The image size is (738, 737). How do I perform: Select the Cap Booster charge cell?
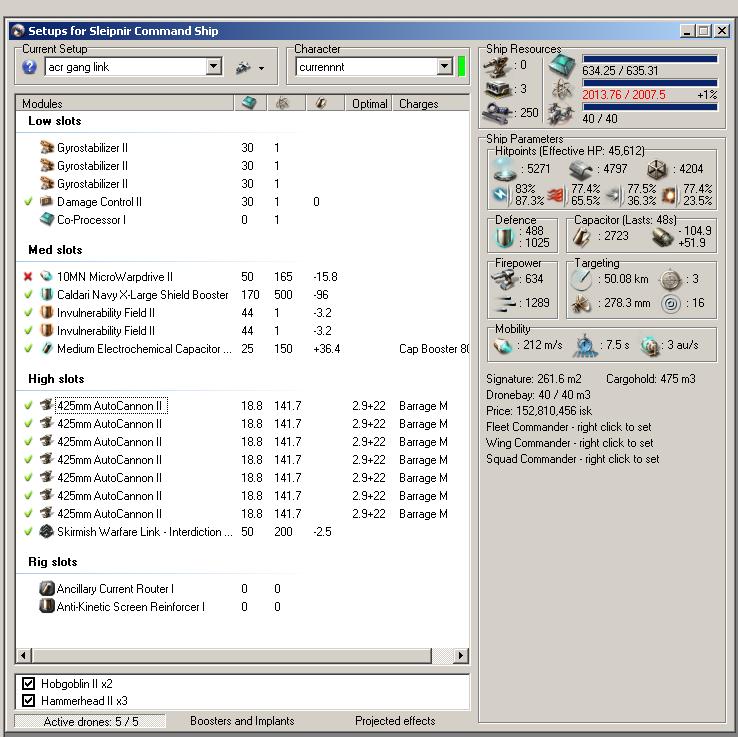click(433, 349)
